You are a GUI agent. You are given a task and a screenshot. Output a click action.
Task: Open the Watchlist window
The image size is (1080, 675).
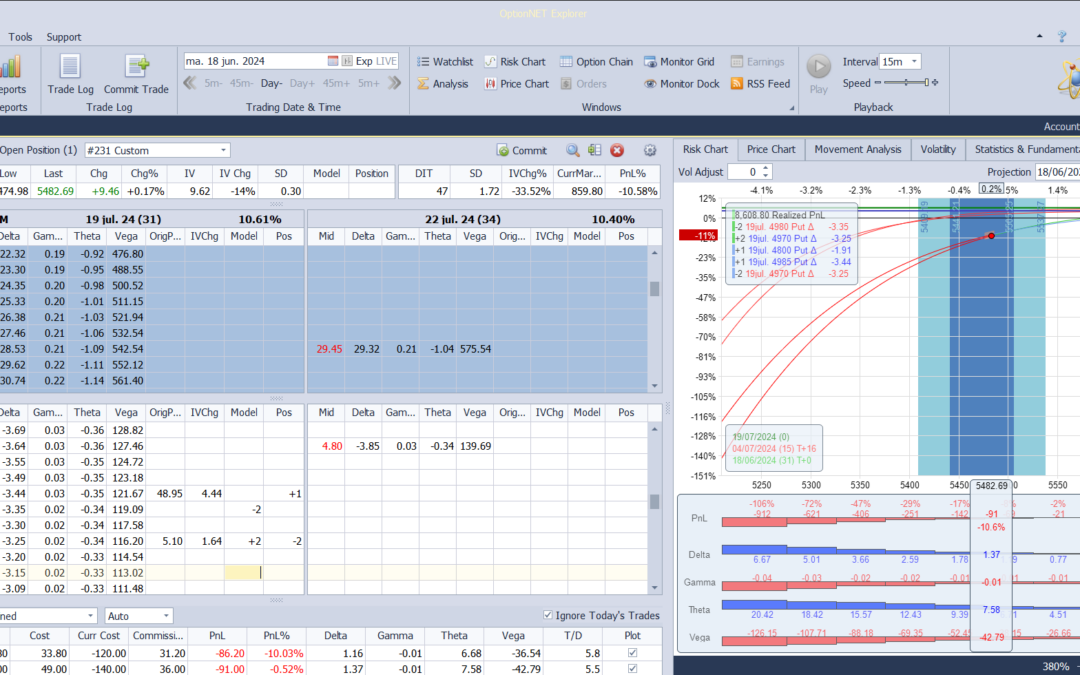click(445, 61)
